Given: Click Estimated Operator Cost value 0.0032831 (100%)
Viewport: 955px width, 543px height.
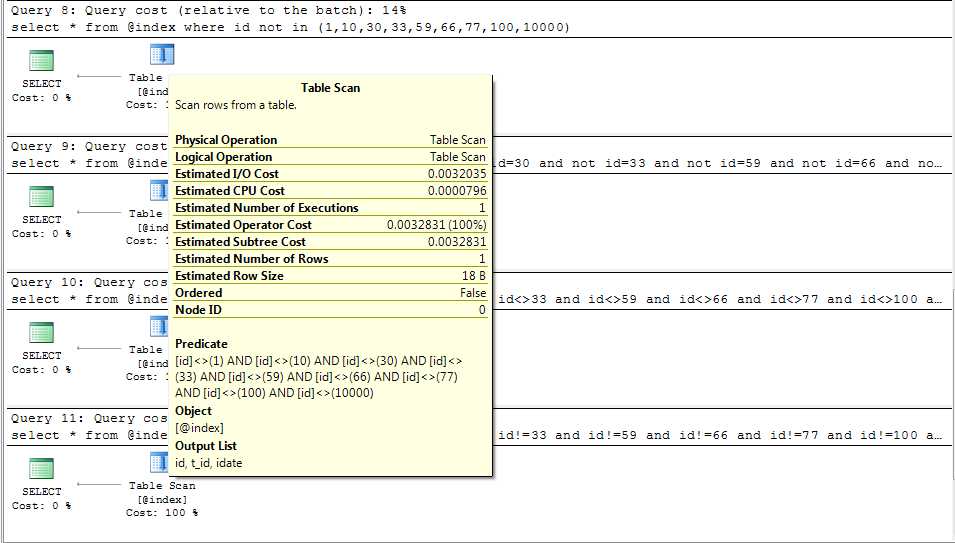Looking at the screenshot, I should 437,225.
